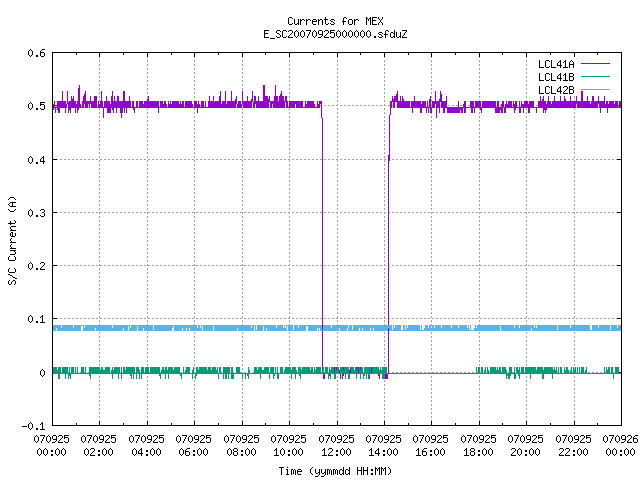Select the LCL41A legend label
Viewport: 640px width, 480px height.
(556, 64)
